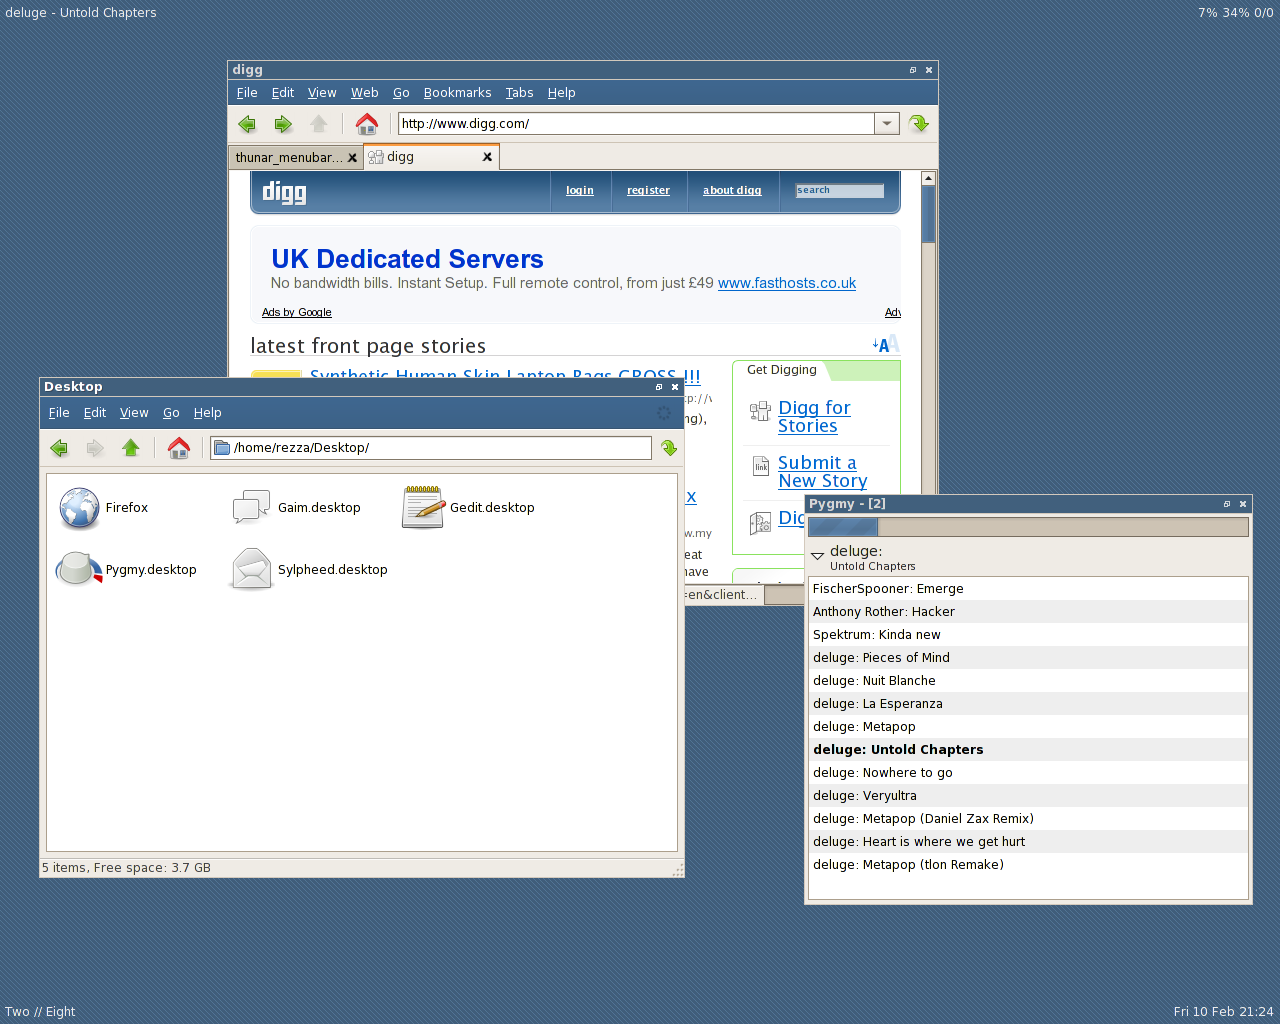The height and width of the screenshot is (1024, 1280).
Task: Switch to the thunar_menubar tab
Action: click(289, 158)
